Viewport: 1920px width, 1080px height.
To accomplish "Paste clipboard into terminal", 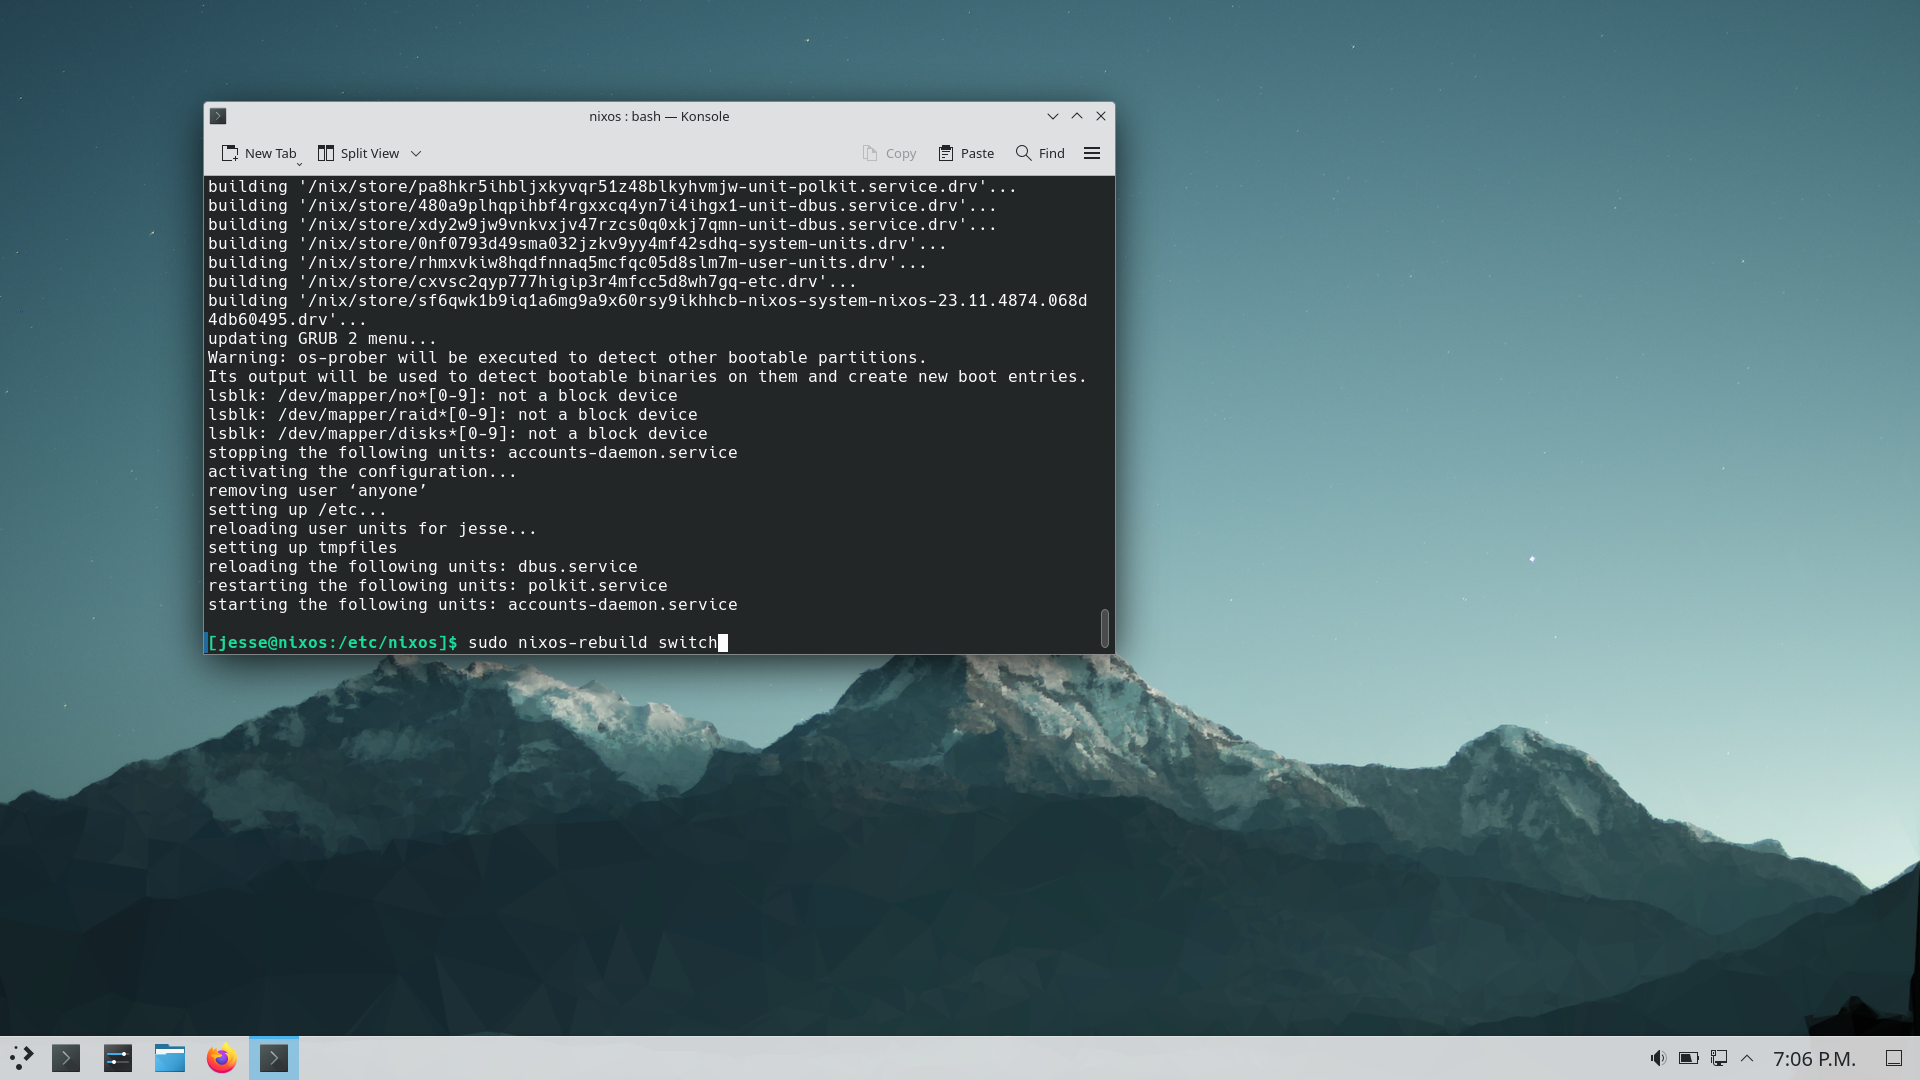I will point(966,153).
